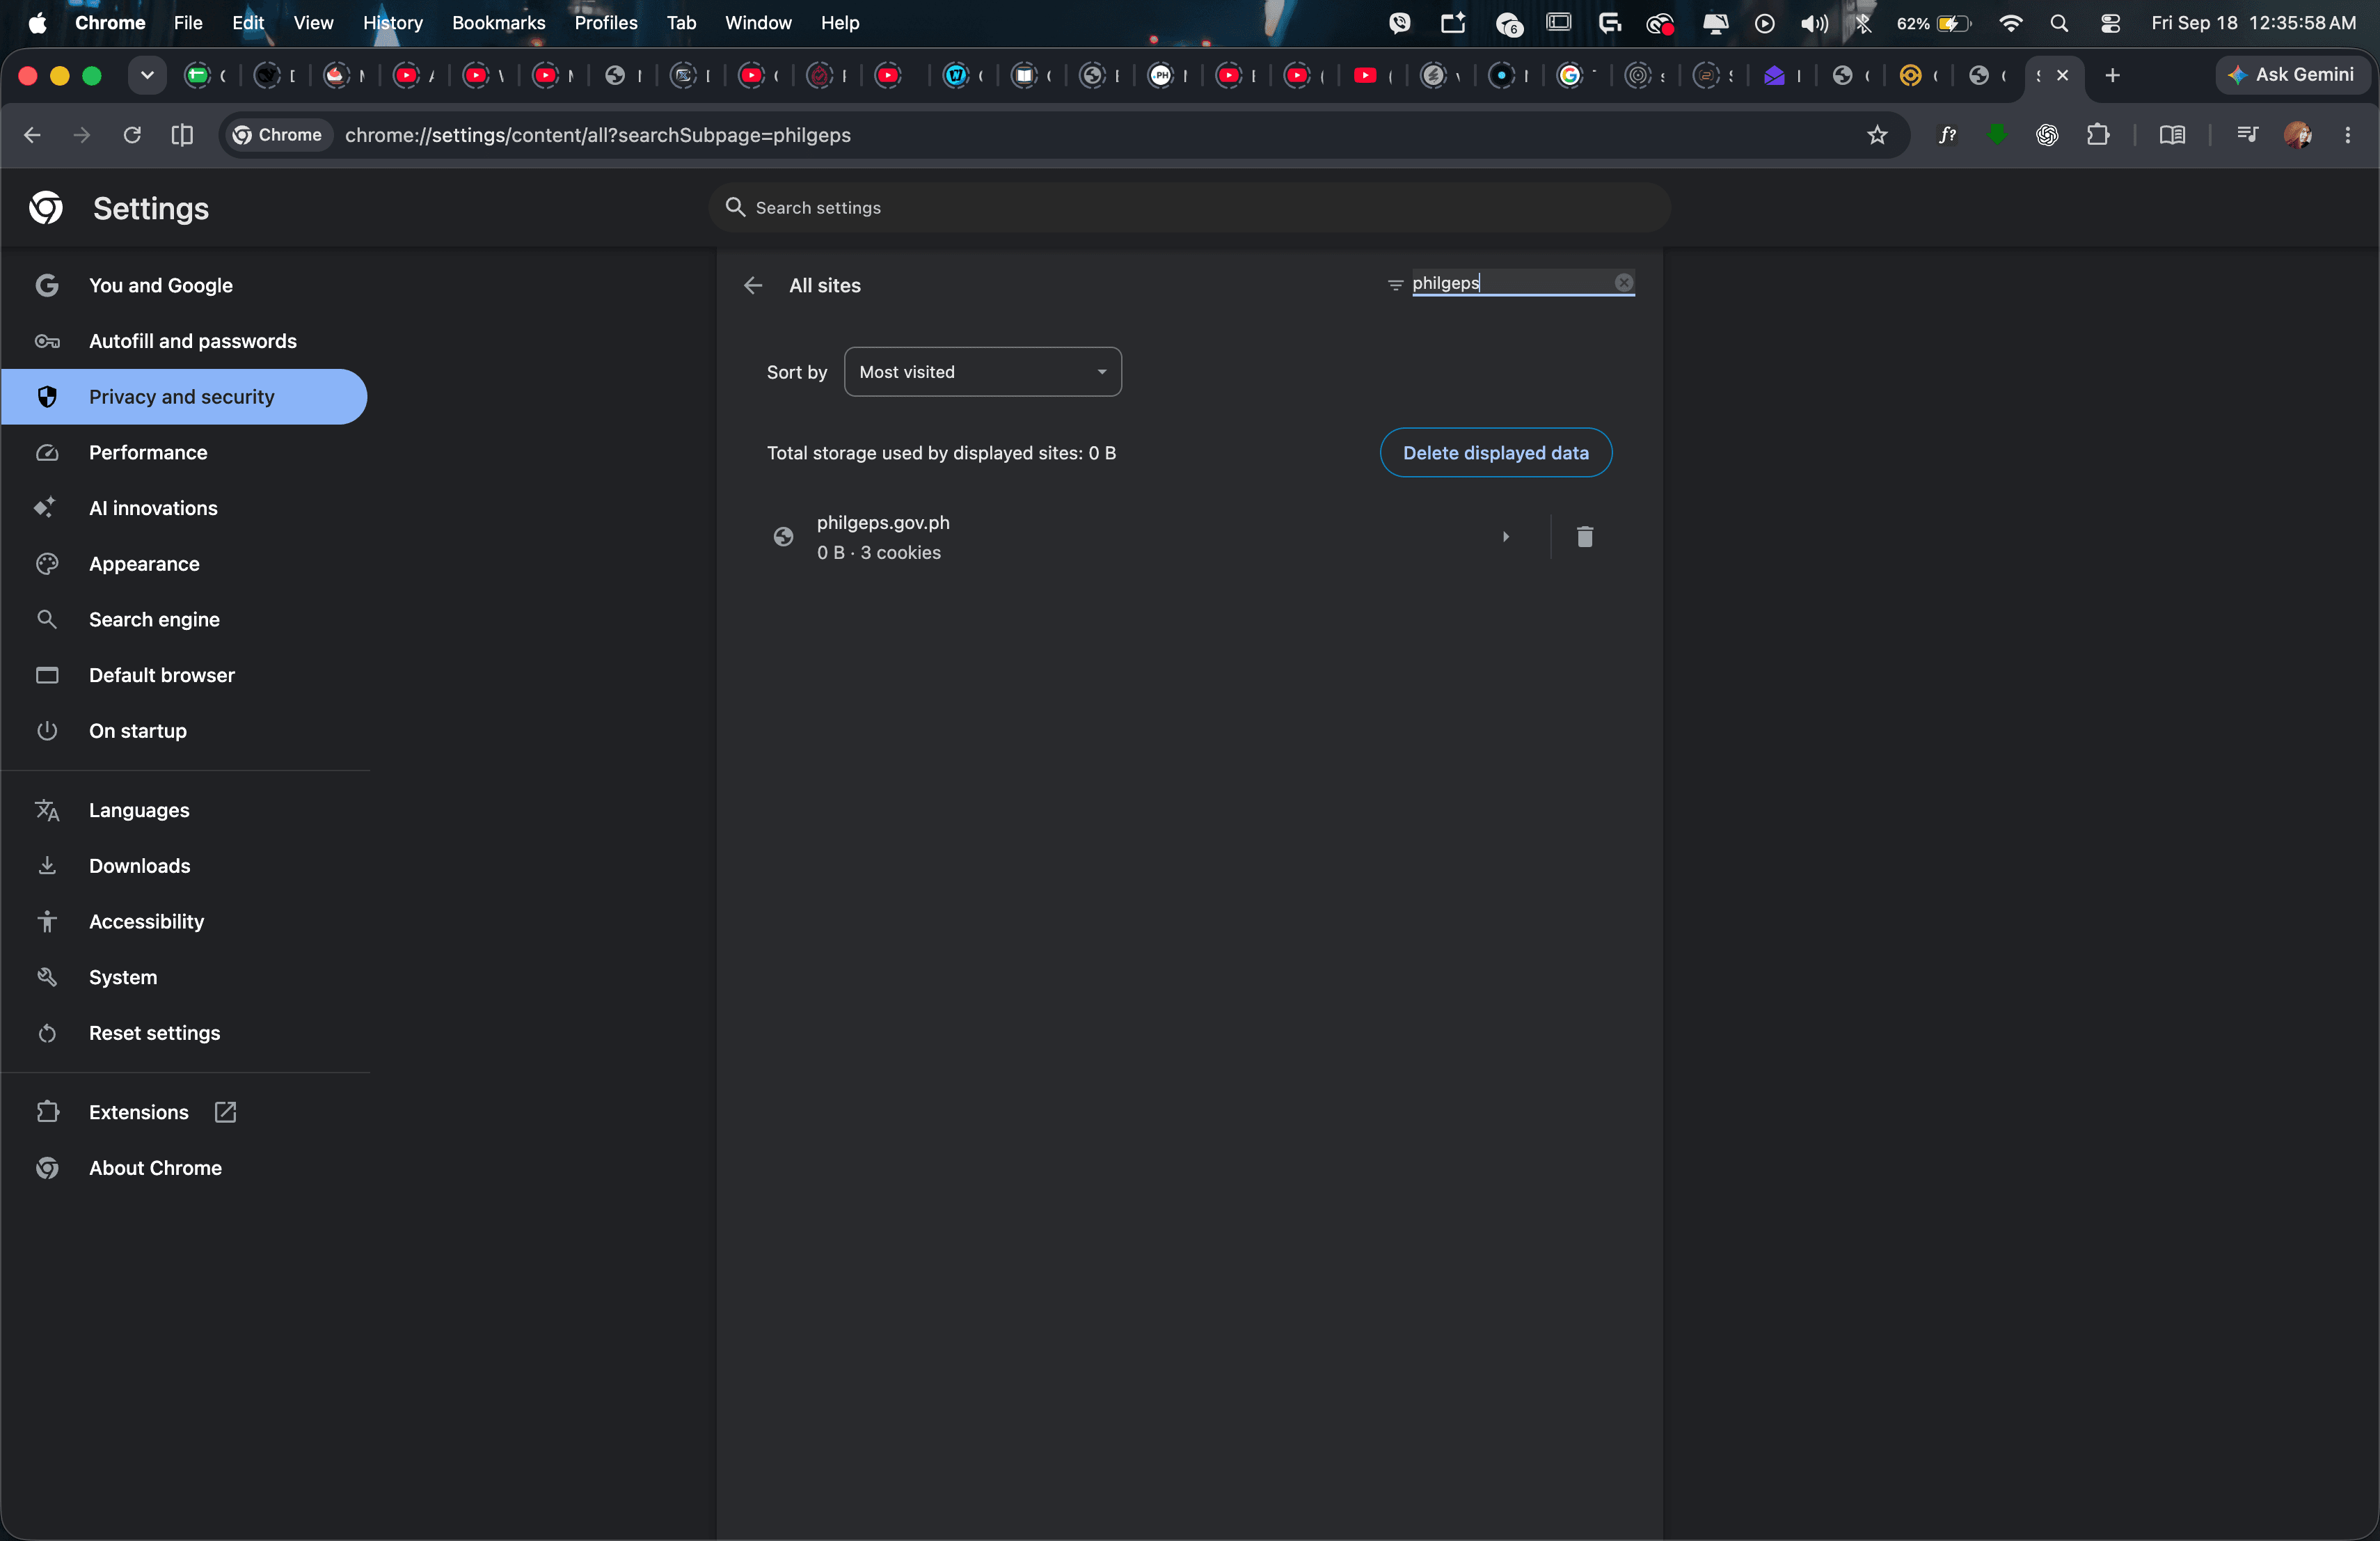
Task: Click the philgeps site filter input
Action: pos(1511,283)
